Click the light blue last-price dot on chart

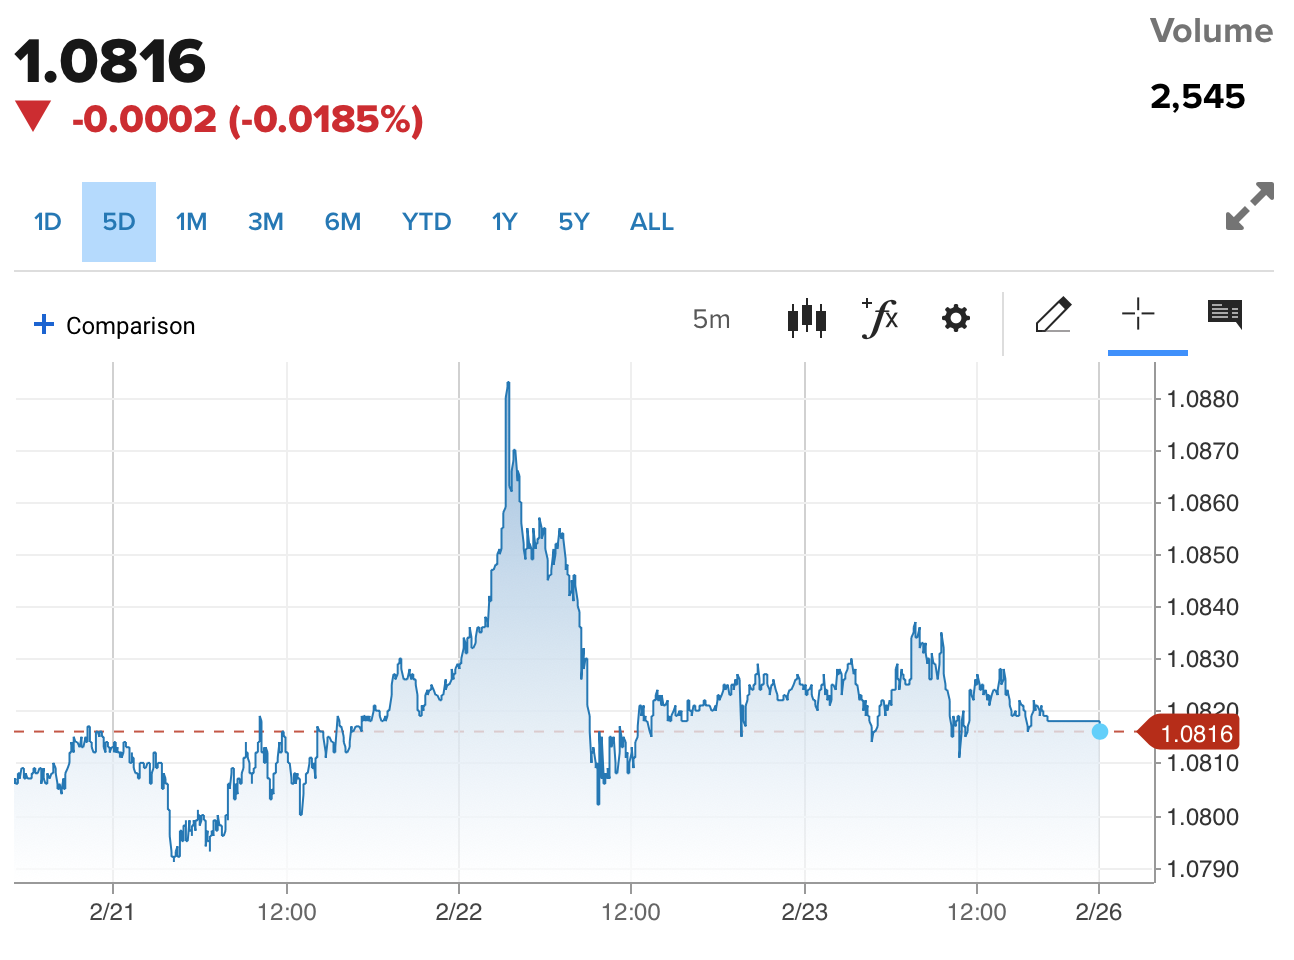coord(1100,732)
